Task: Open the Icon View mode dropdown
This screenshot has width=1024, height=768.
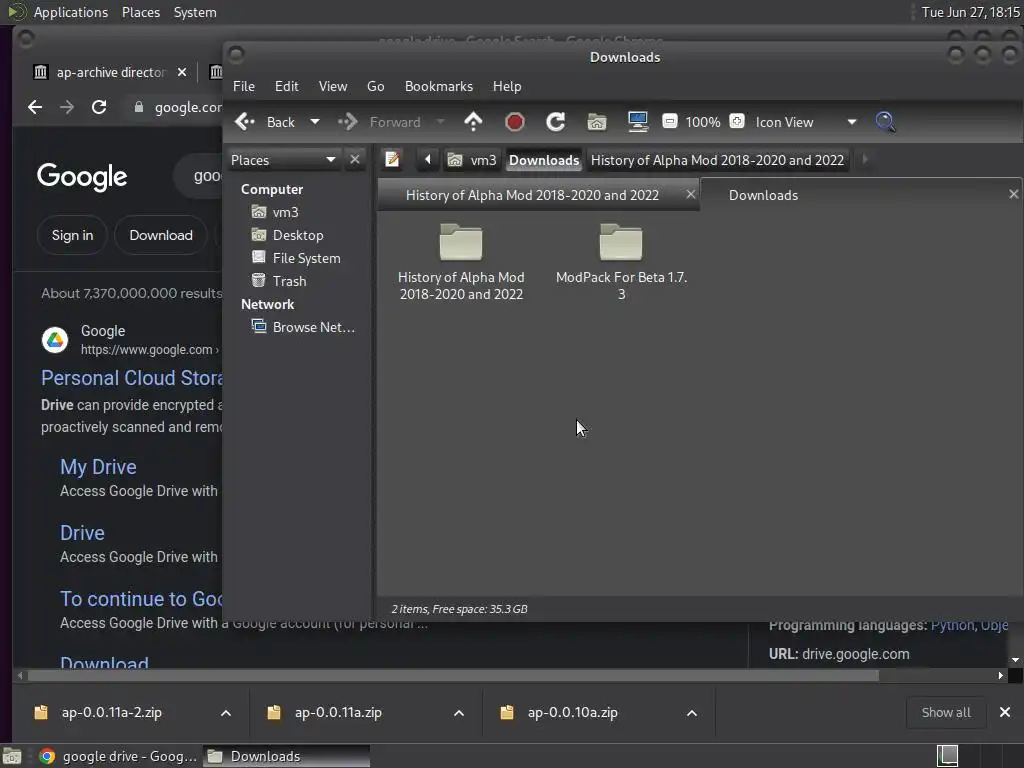Action: 805,122
